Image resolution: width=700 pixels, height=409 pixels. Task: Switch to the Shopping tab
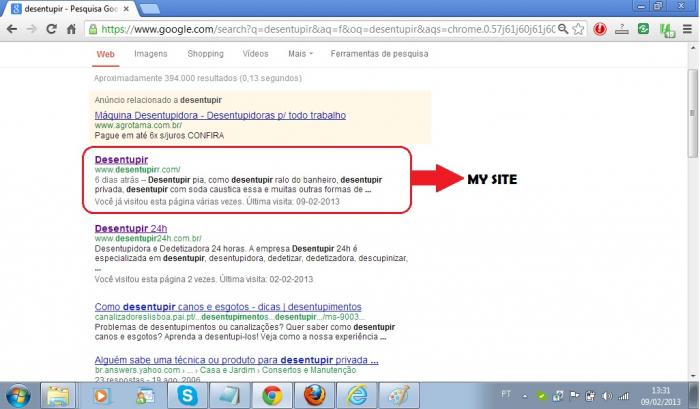205,54
